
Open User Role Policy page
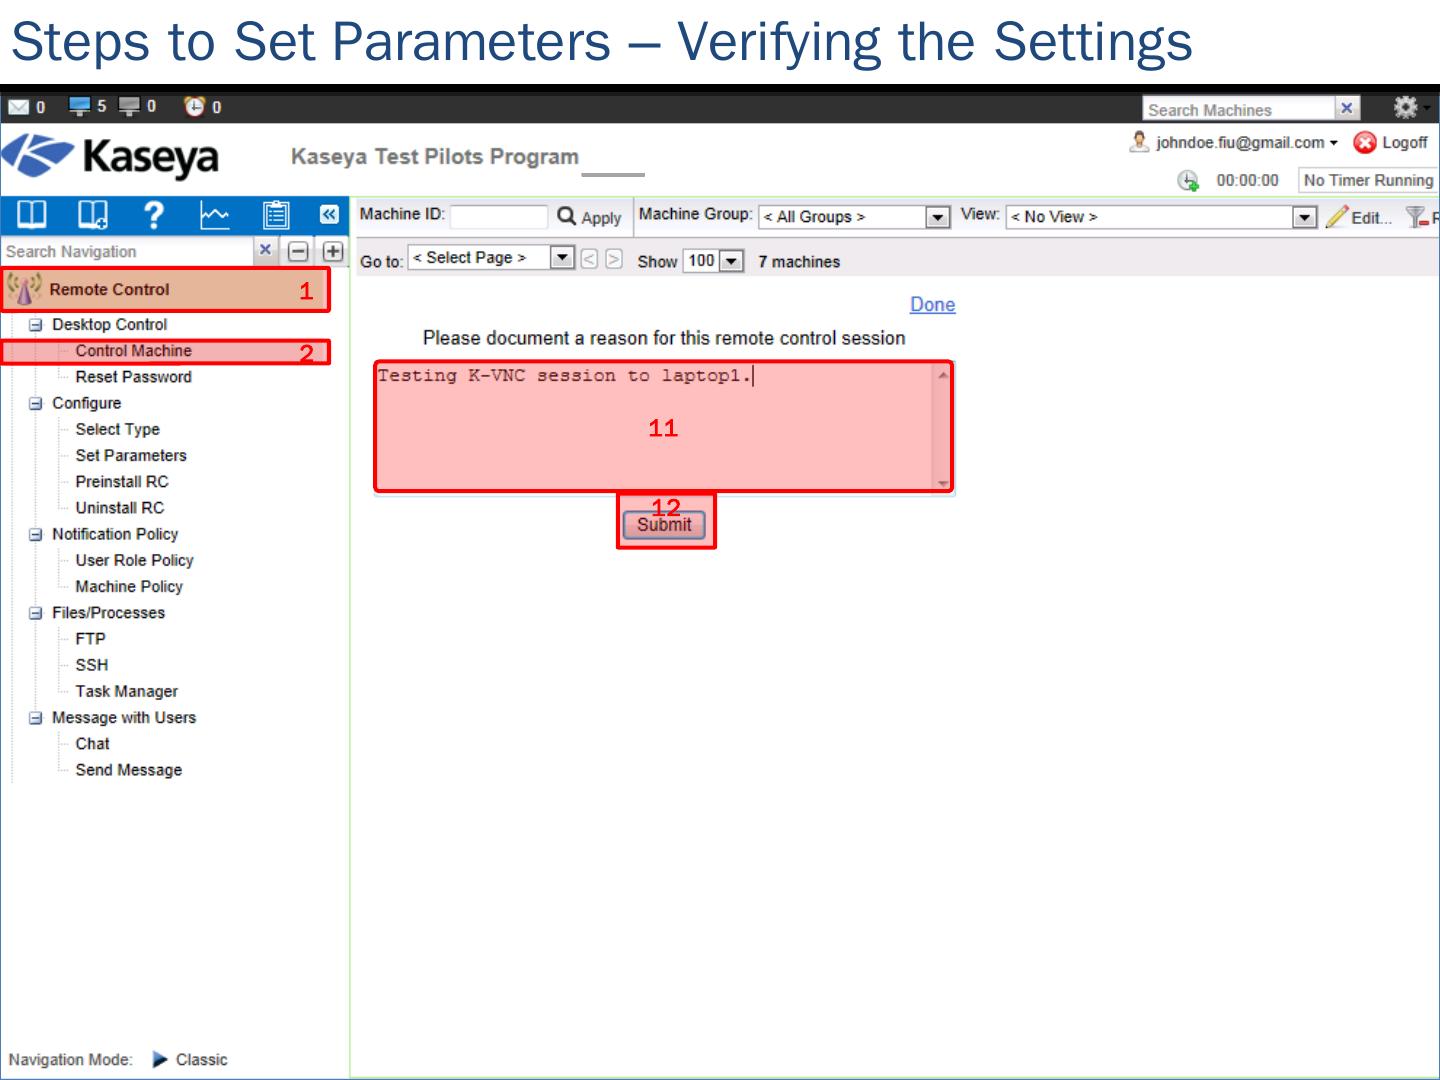click(134, 560)
